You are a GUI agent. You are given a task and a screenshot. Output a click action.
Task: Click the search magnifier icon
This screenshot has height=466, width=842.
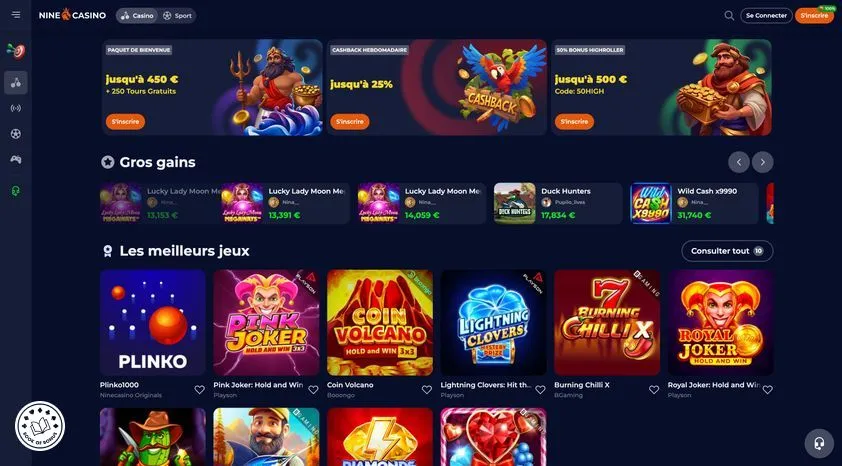[729, 16]
